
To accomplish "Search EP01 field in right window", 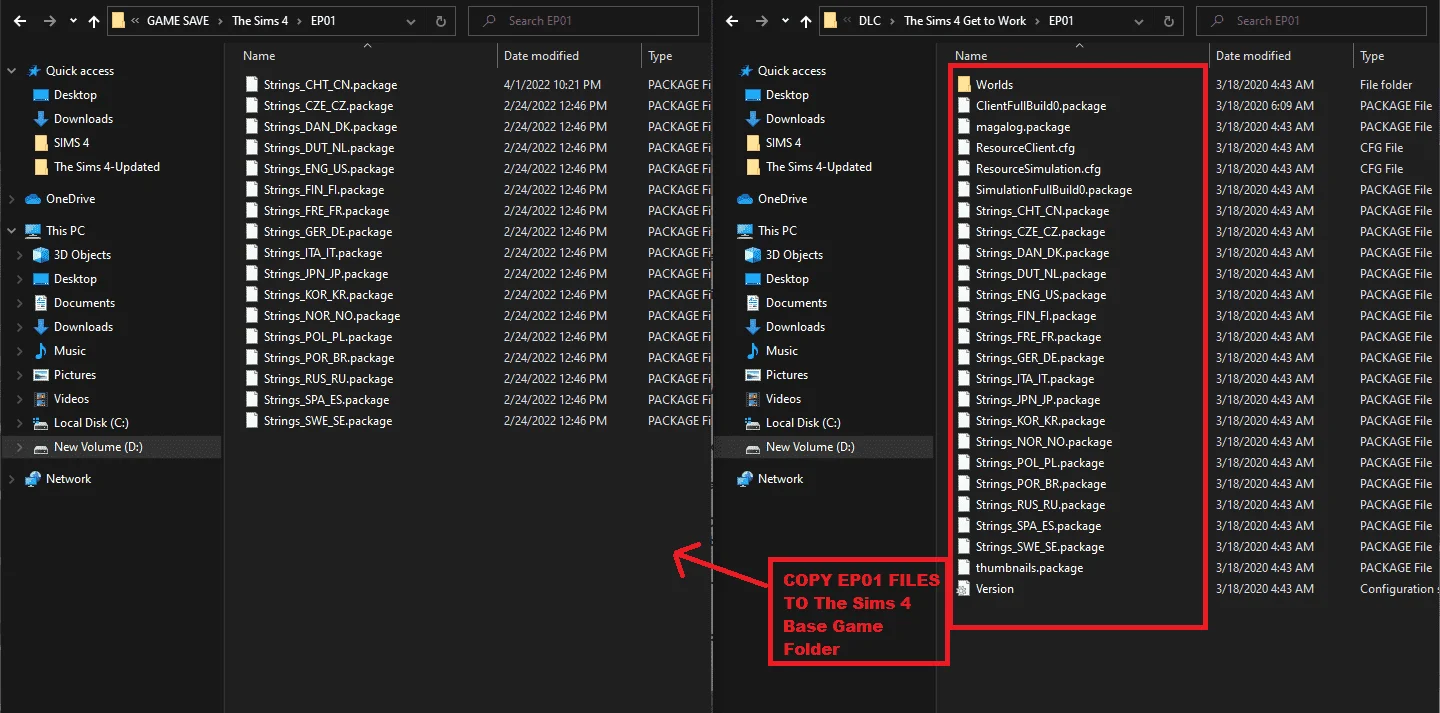I will 1312,20.
